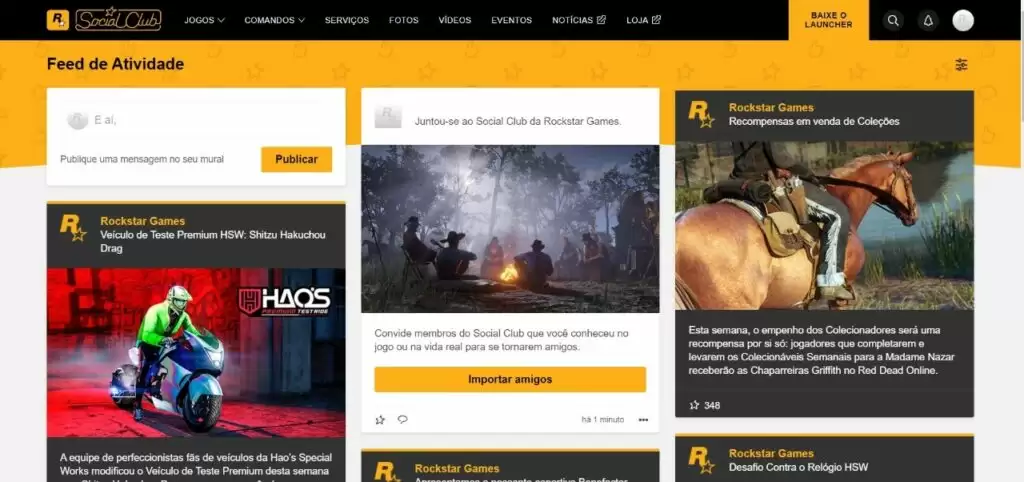Click the 'Feed de Atividade' heading
Image resolution: width=1024 pixels, height=482 pixels.
click(116, 64)
